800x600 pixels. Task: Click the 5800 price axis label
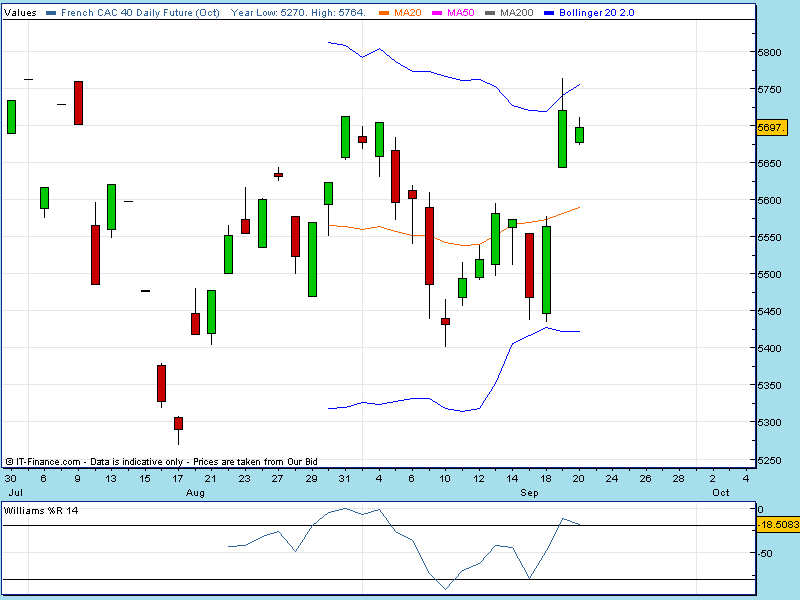coord(769,53)
